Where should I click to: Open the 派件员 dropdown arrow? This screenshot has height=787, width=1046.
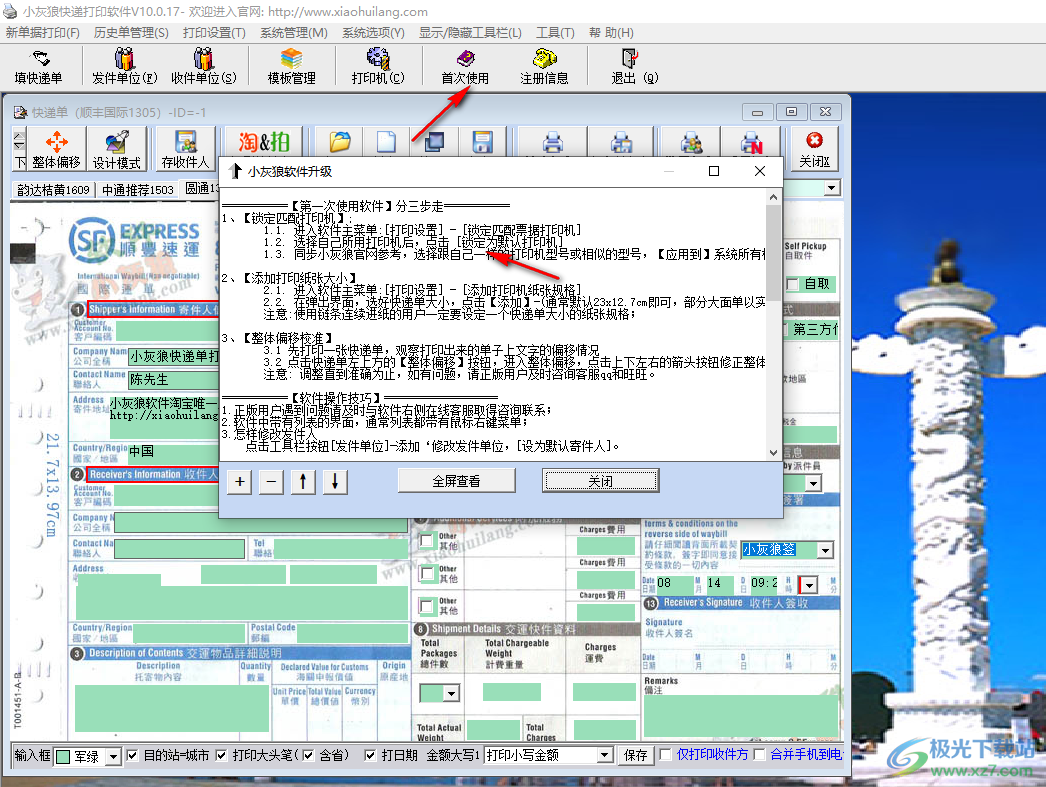813,483
